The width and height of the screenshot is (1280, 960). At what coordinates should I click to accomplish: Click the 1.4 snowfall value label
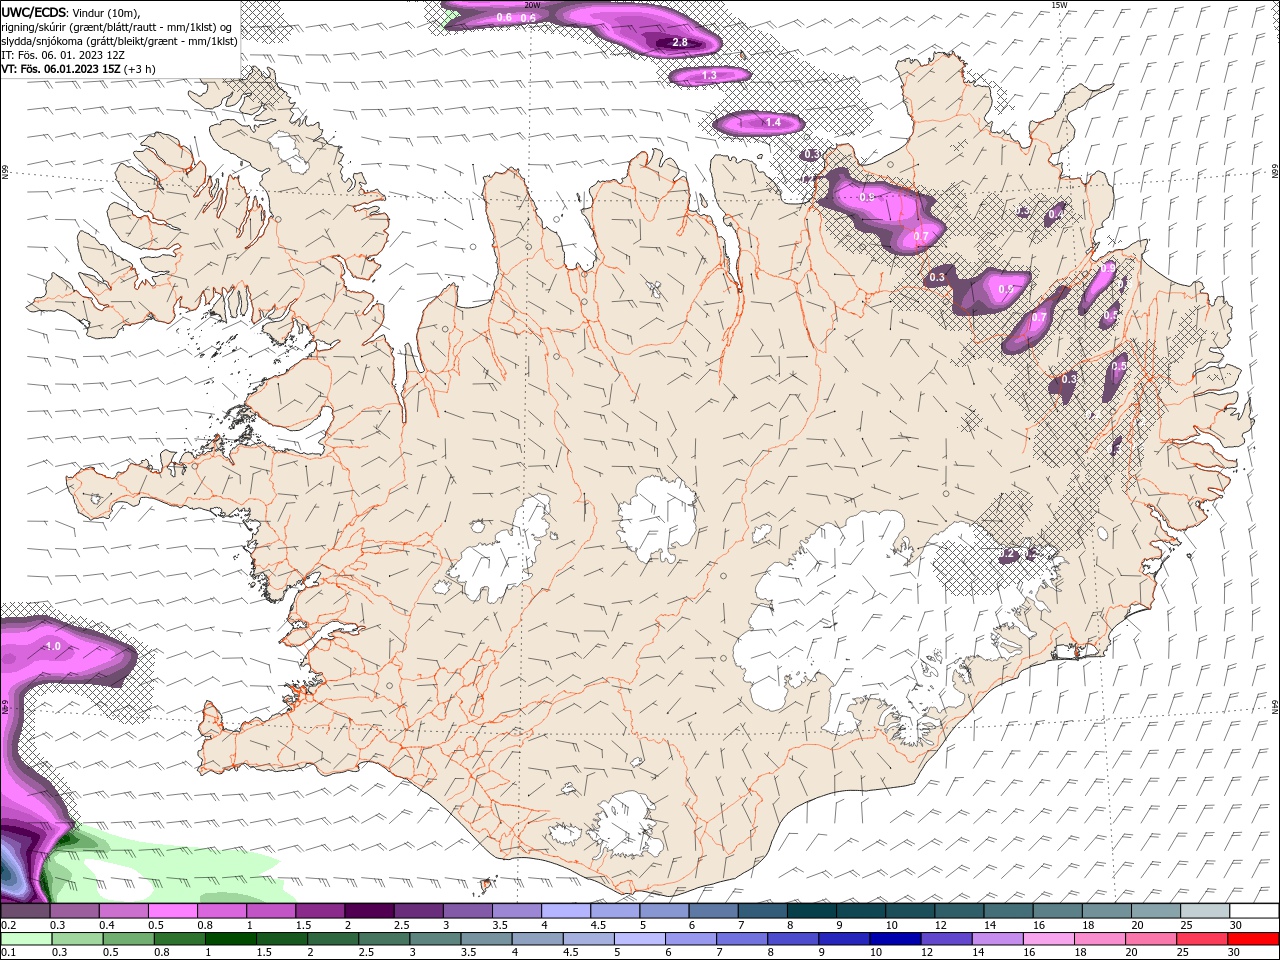772,123
